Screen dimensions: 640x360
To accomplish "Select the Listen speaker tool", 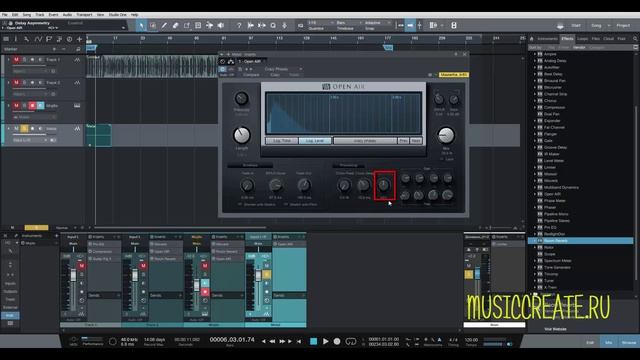I will 221,26.
